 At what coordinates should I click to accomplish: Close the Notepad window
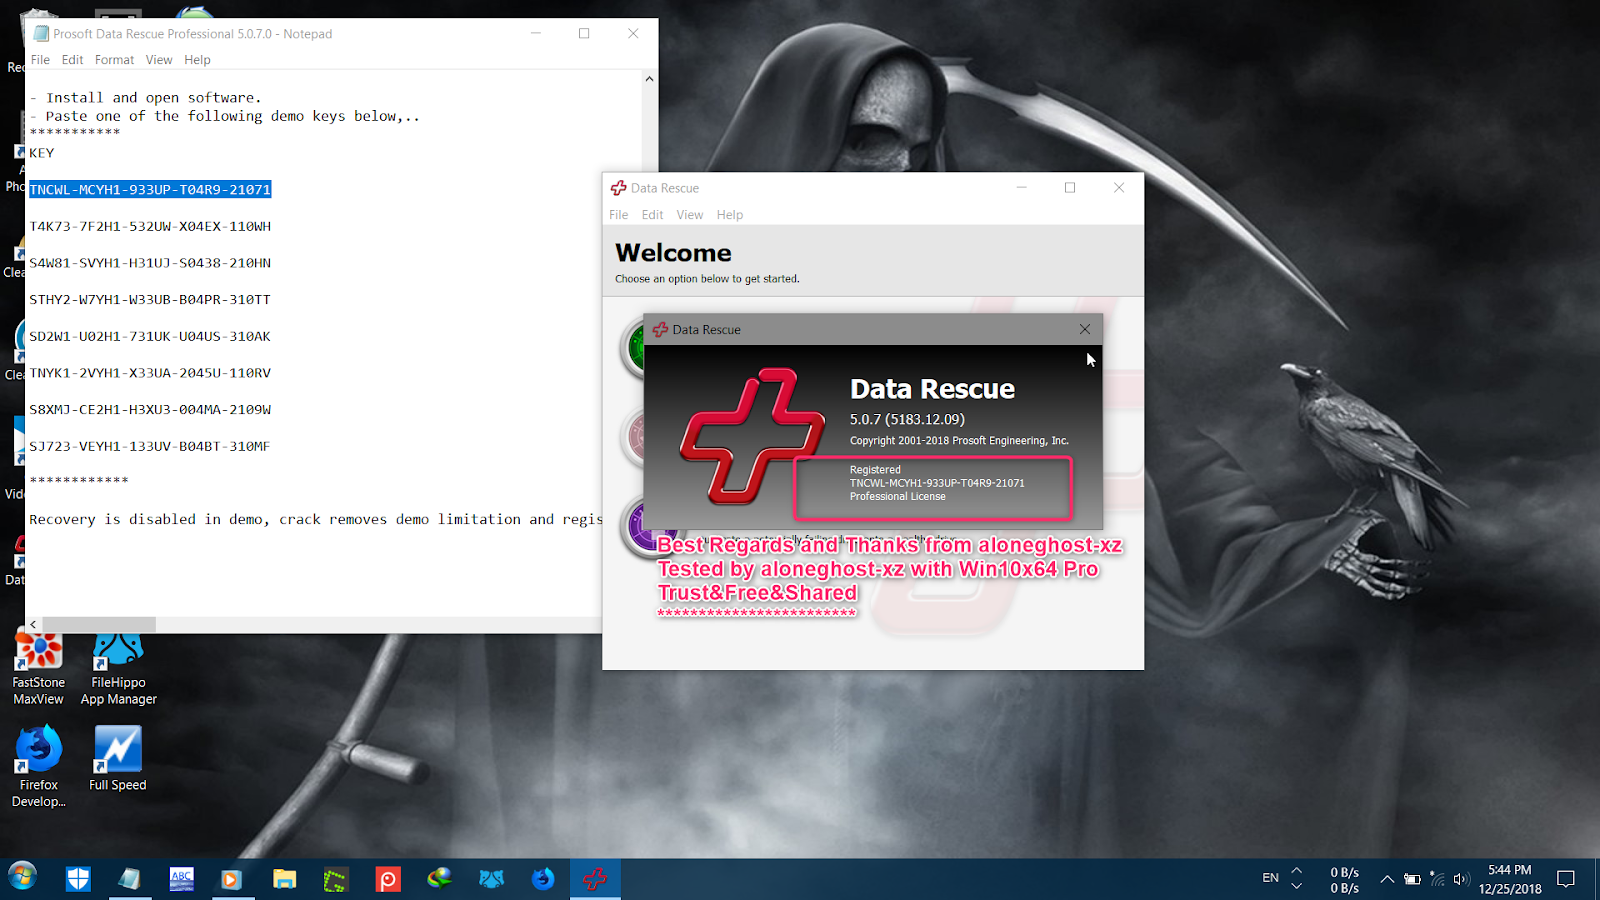coord(633,33)
